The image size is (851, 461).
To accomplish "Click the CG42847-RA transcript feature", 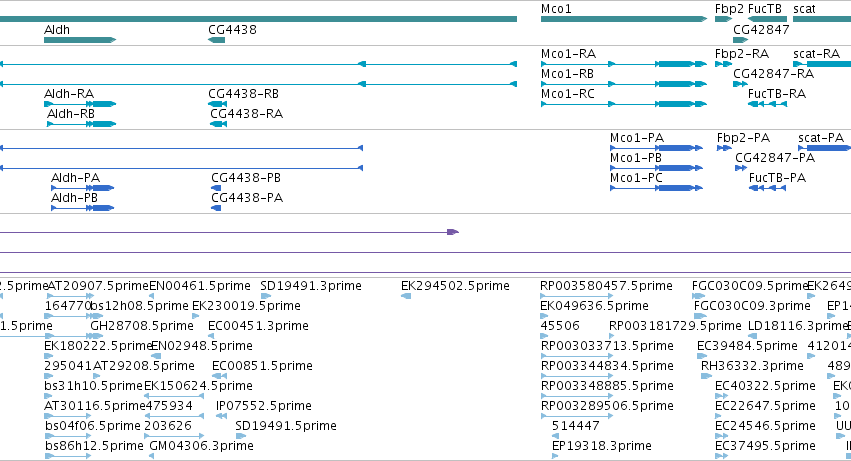I will click(740, 84).
